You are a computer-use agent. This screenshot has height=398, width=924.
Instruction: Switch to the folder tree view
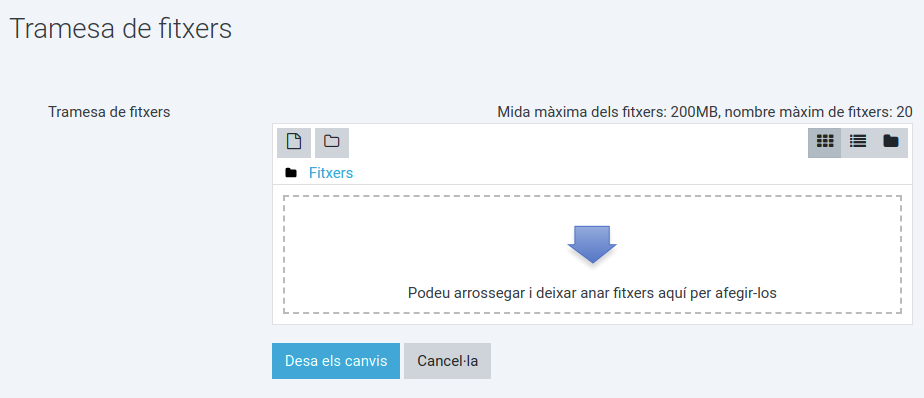[x=890, y=142]
